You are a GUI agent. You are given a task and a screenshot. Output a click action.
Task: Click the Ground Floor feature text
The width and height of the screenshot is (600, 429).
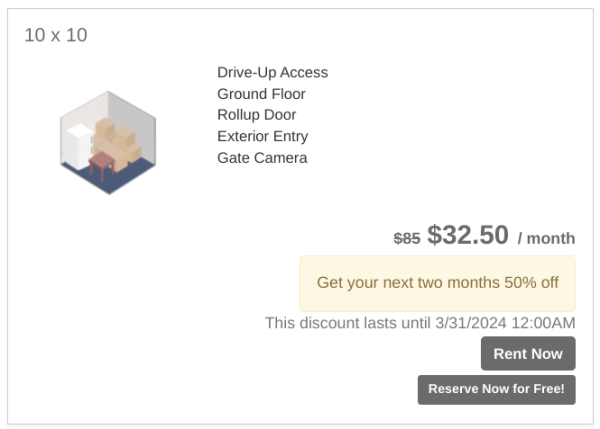tap(261, 94)
